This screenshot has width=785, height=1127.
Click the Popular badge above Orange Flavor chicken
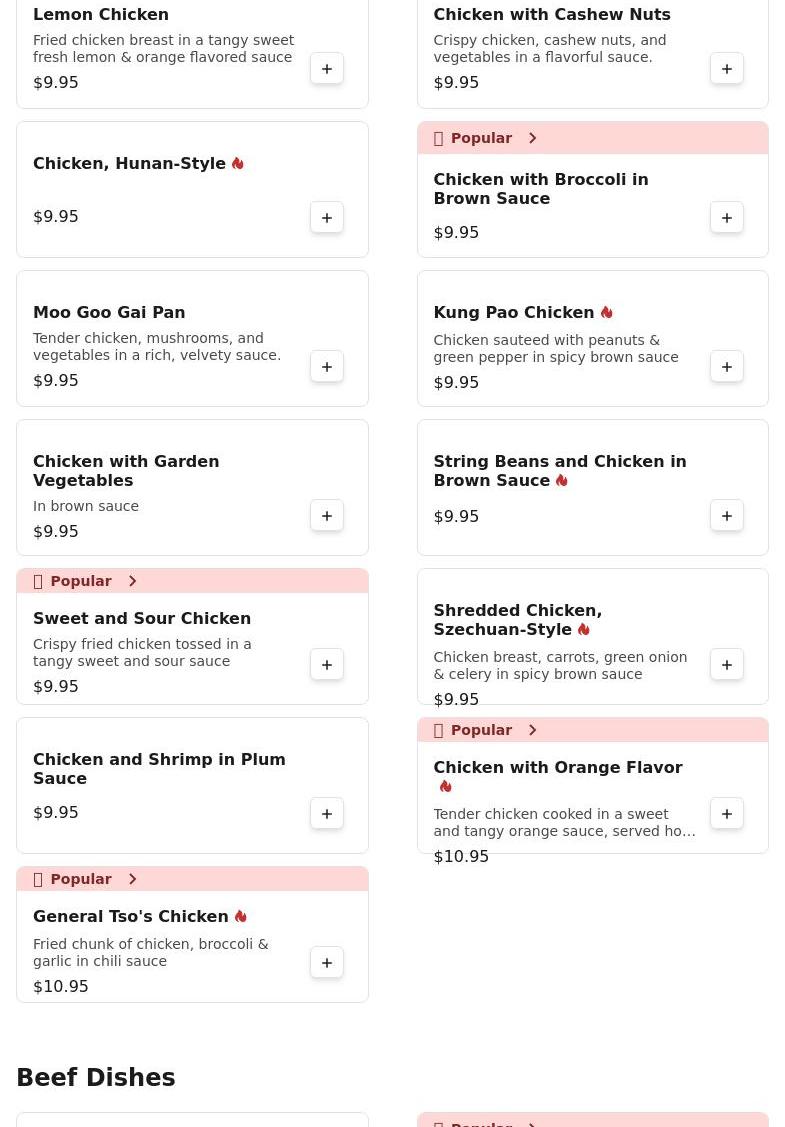pyautogui.click(x=481, y=730)
